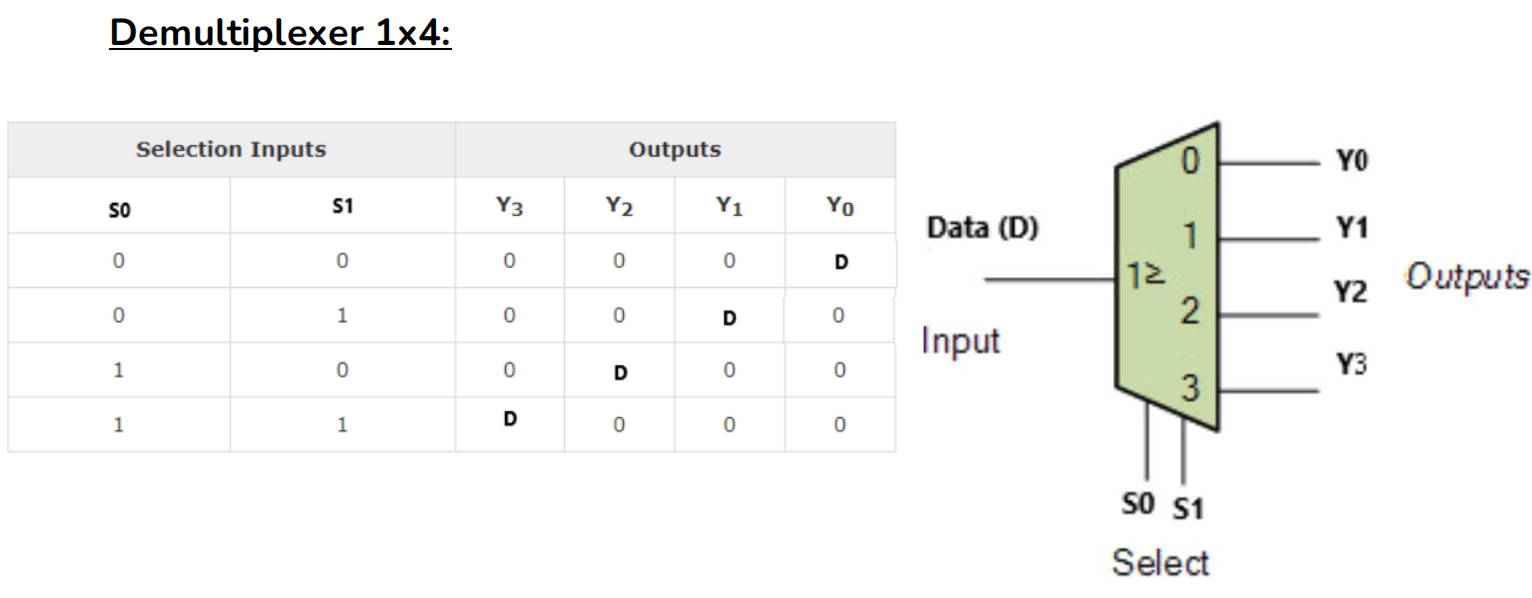The image size is (1532, 598).
Task: Select the Outputs table header
Action: click(x=675, y=150)
